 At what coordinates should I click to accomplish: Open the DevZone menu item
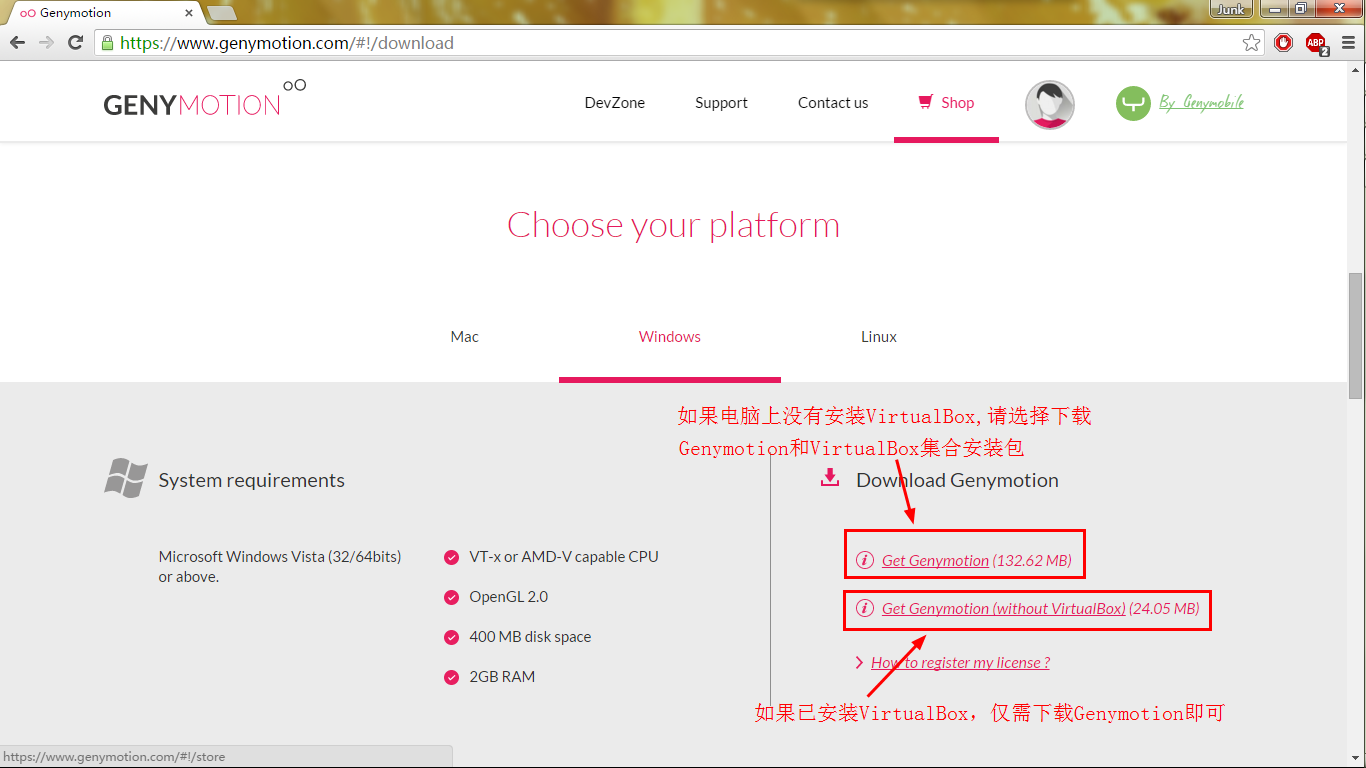tap(615, 103)
